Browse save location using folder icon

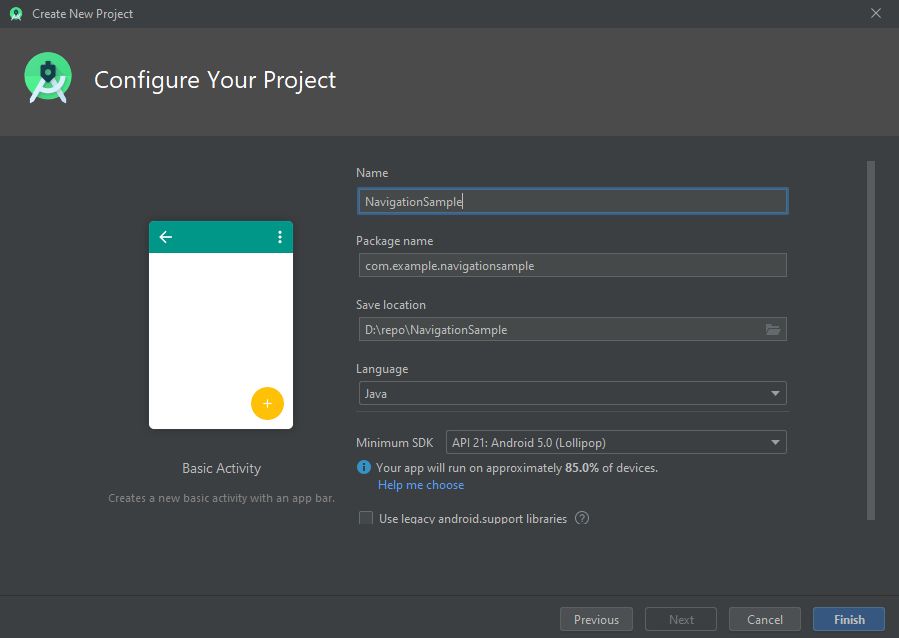tap(773, 328)
